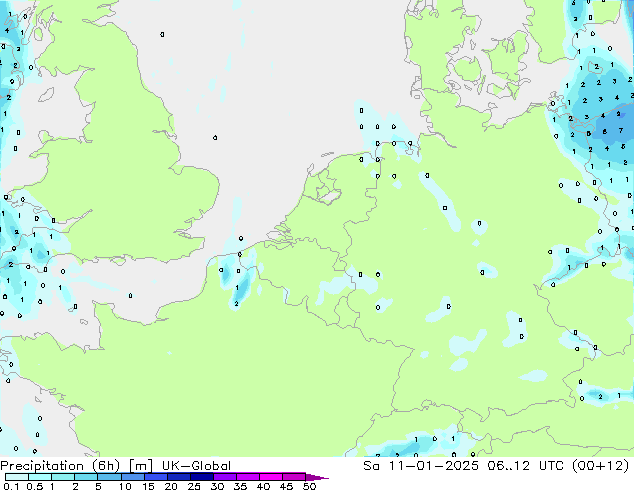
Task: Click the 0.5–1 legend color box
Action: [40, 477]
